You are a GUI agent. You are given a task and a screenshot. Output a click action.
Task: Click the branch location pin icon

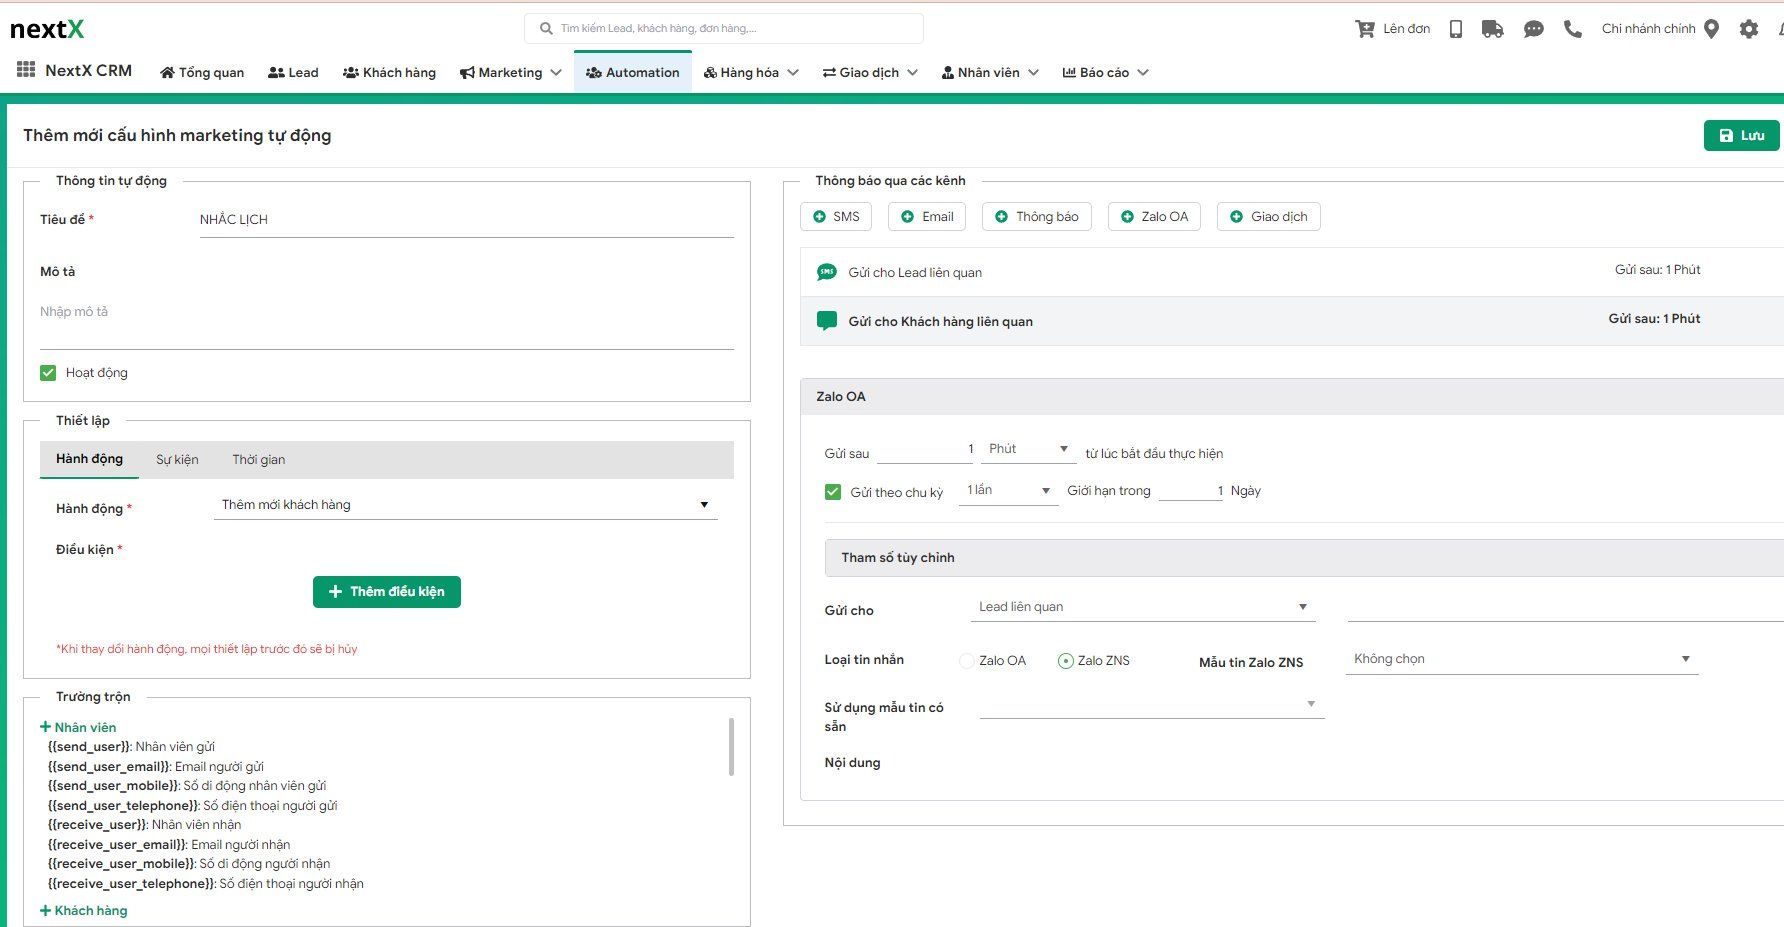[x=1711, y=29]
